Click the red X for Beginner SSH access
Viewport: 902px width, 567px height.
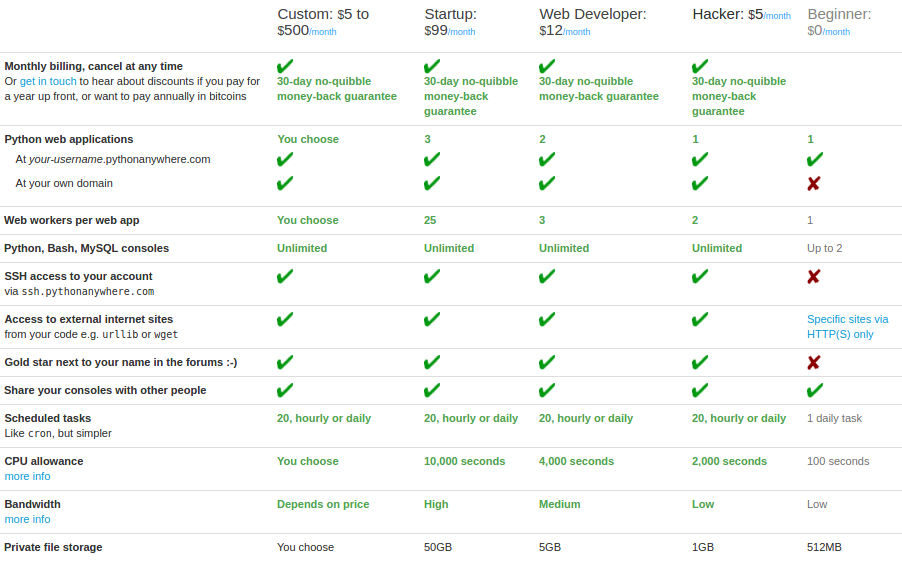pos(813,277)
